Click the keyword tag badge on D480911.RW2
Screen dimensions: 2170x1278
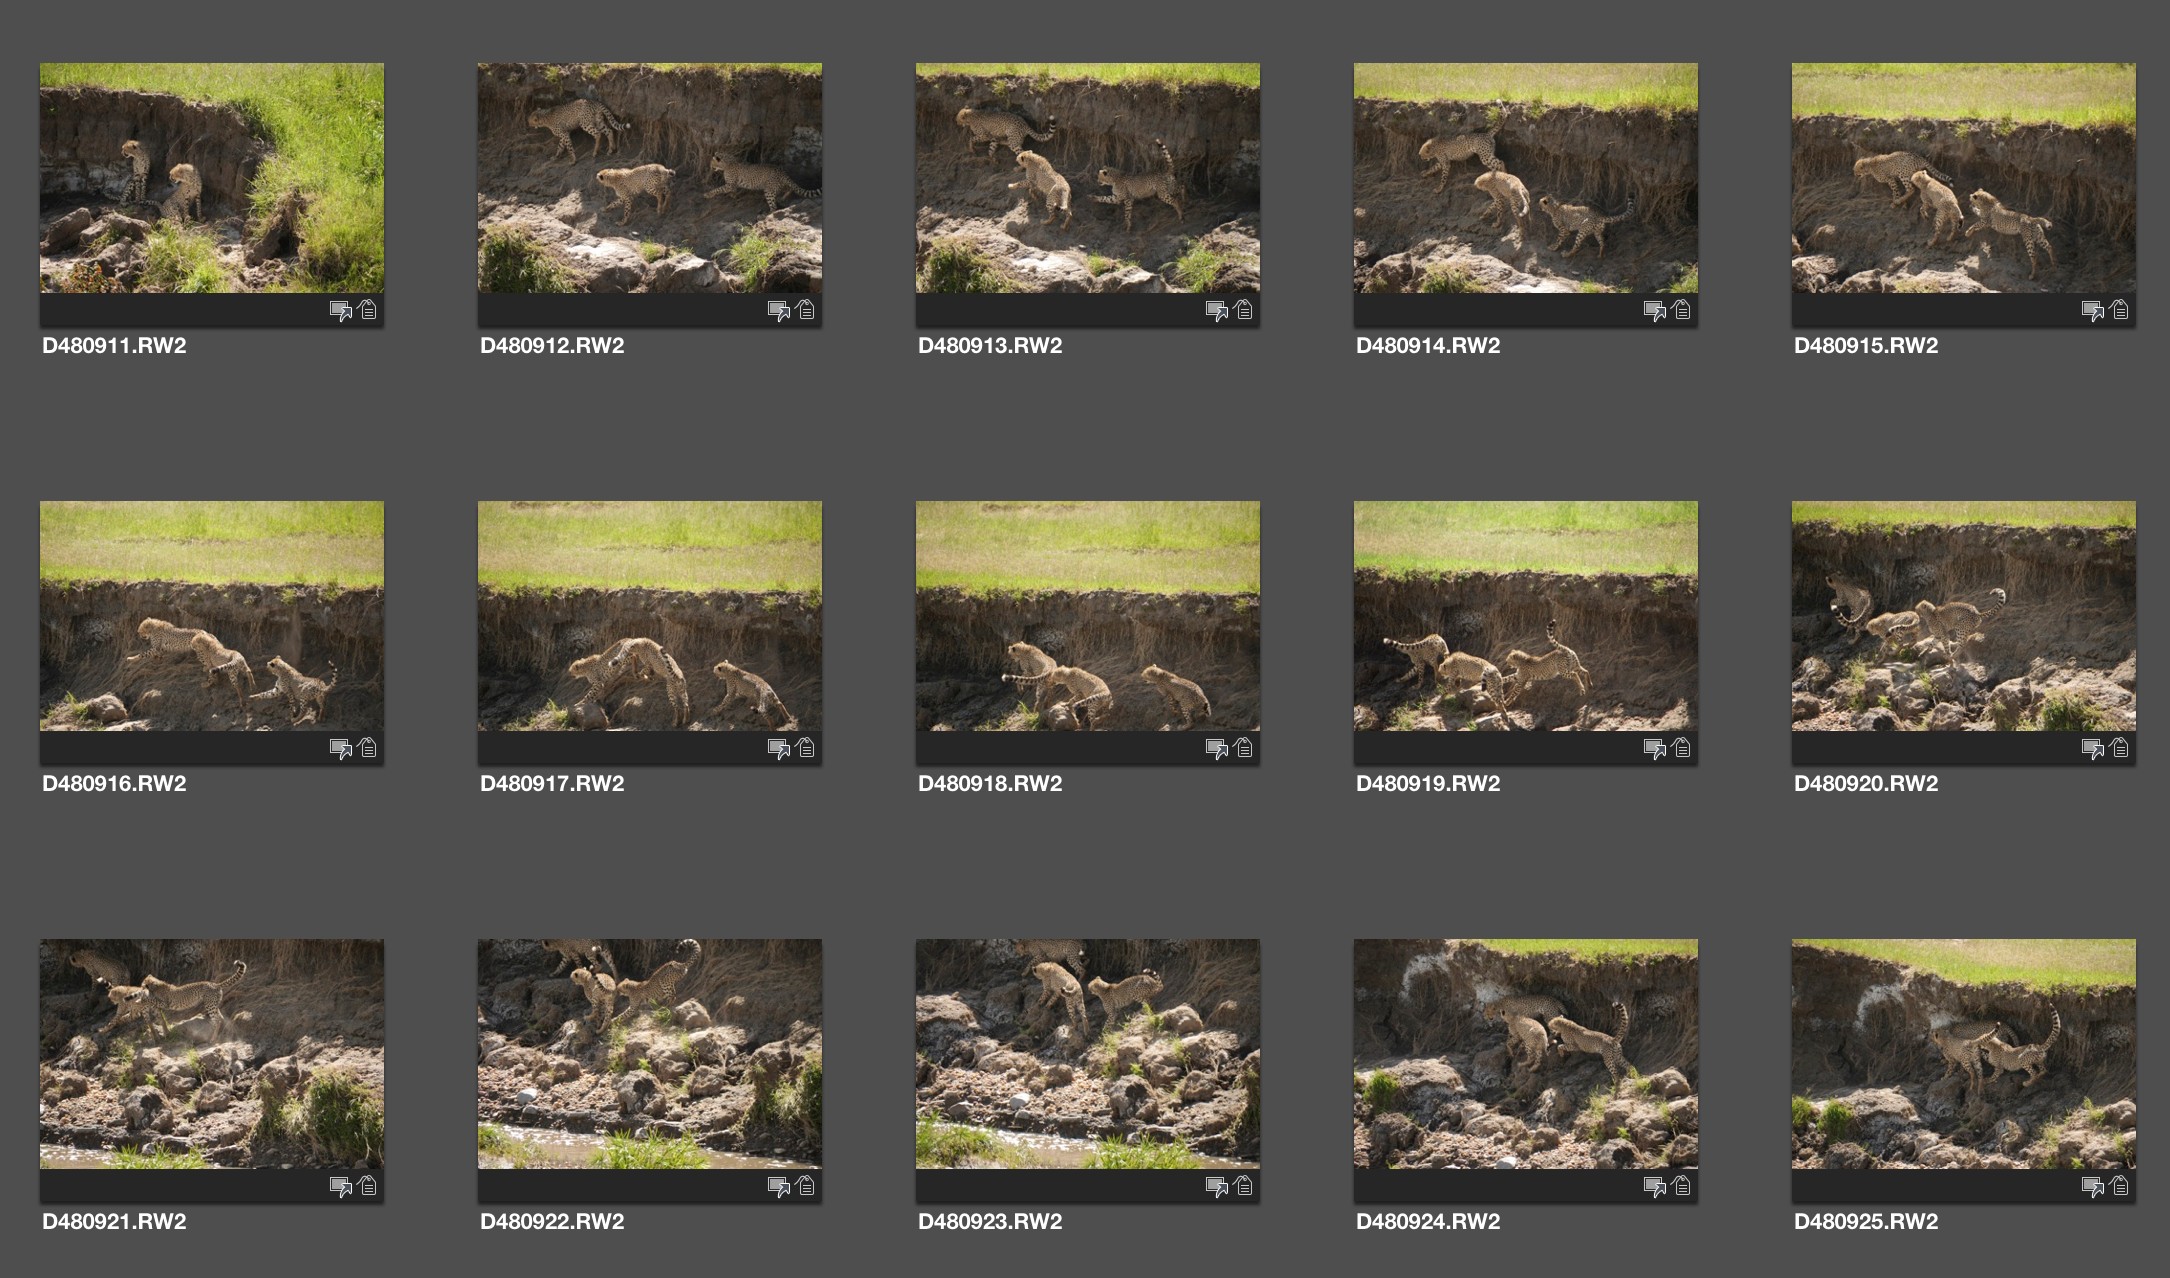point(368,310)
